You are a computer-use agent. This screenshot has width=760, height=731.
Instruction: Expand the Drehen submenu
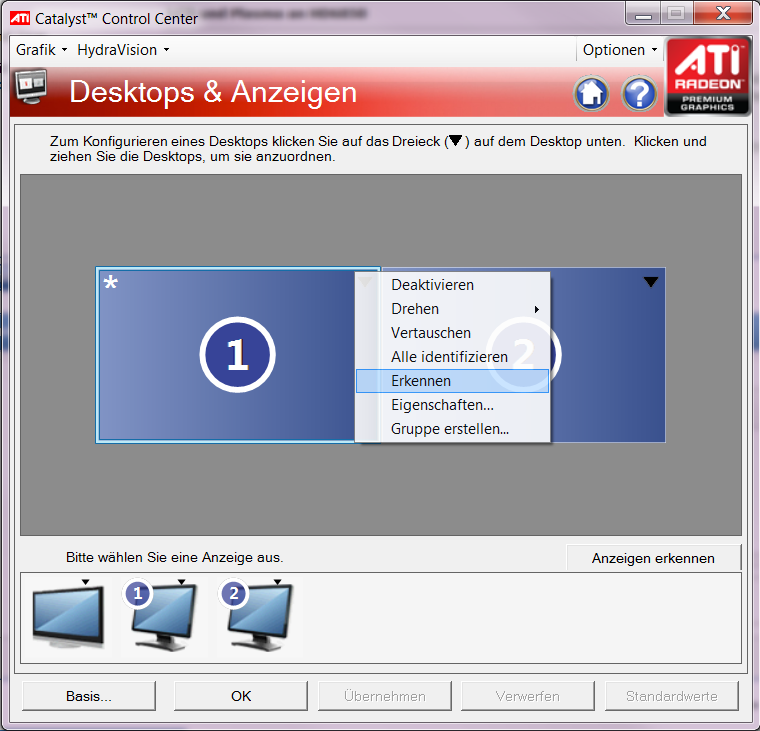point(452,309)
